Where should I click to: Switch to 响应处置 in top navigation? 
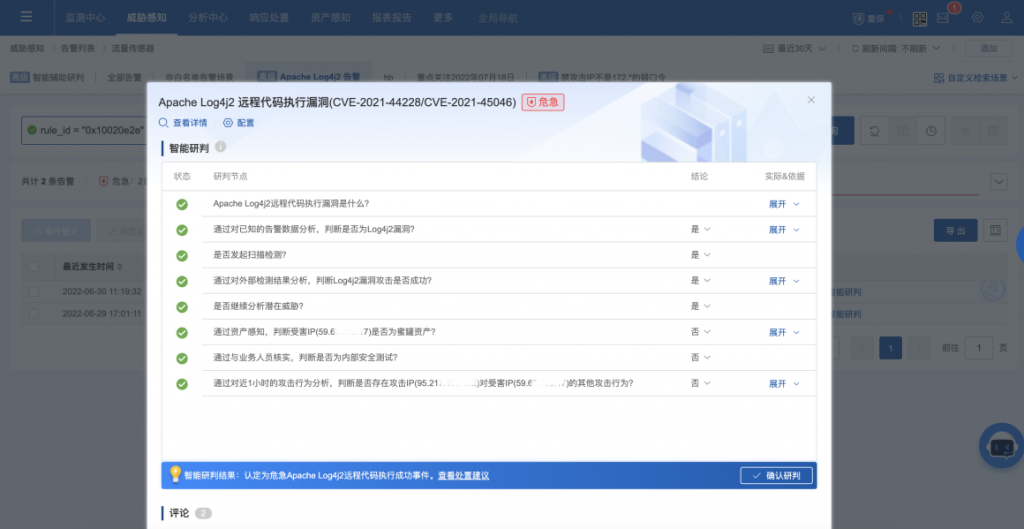(269, 18)
